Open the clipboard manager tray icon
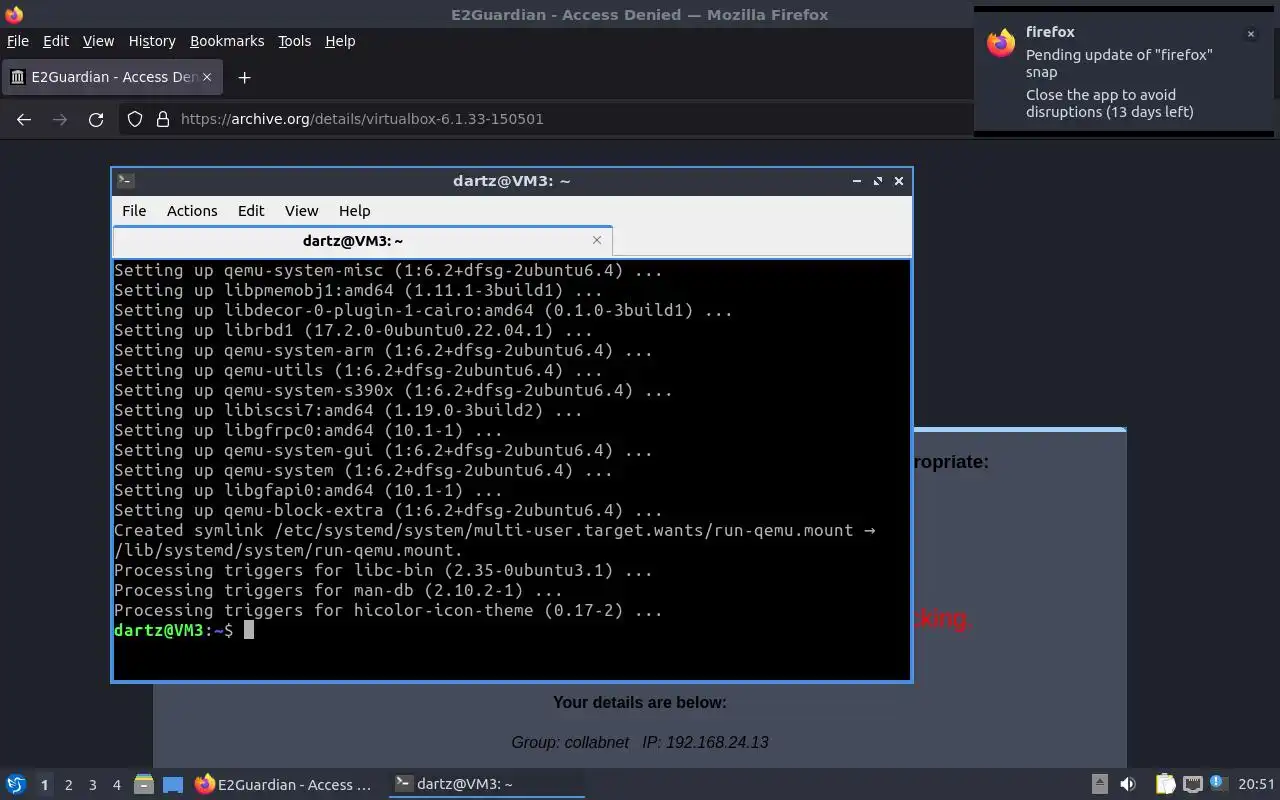 [1165, 785]
